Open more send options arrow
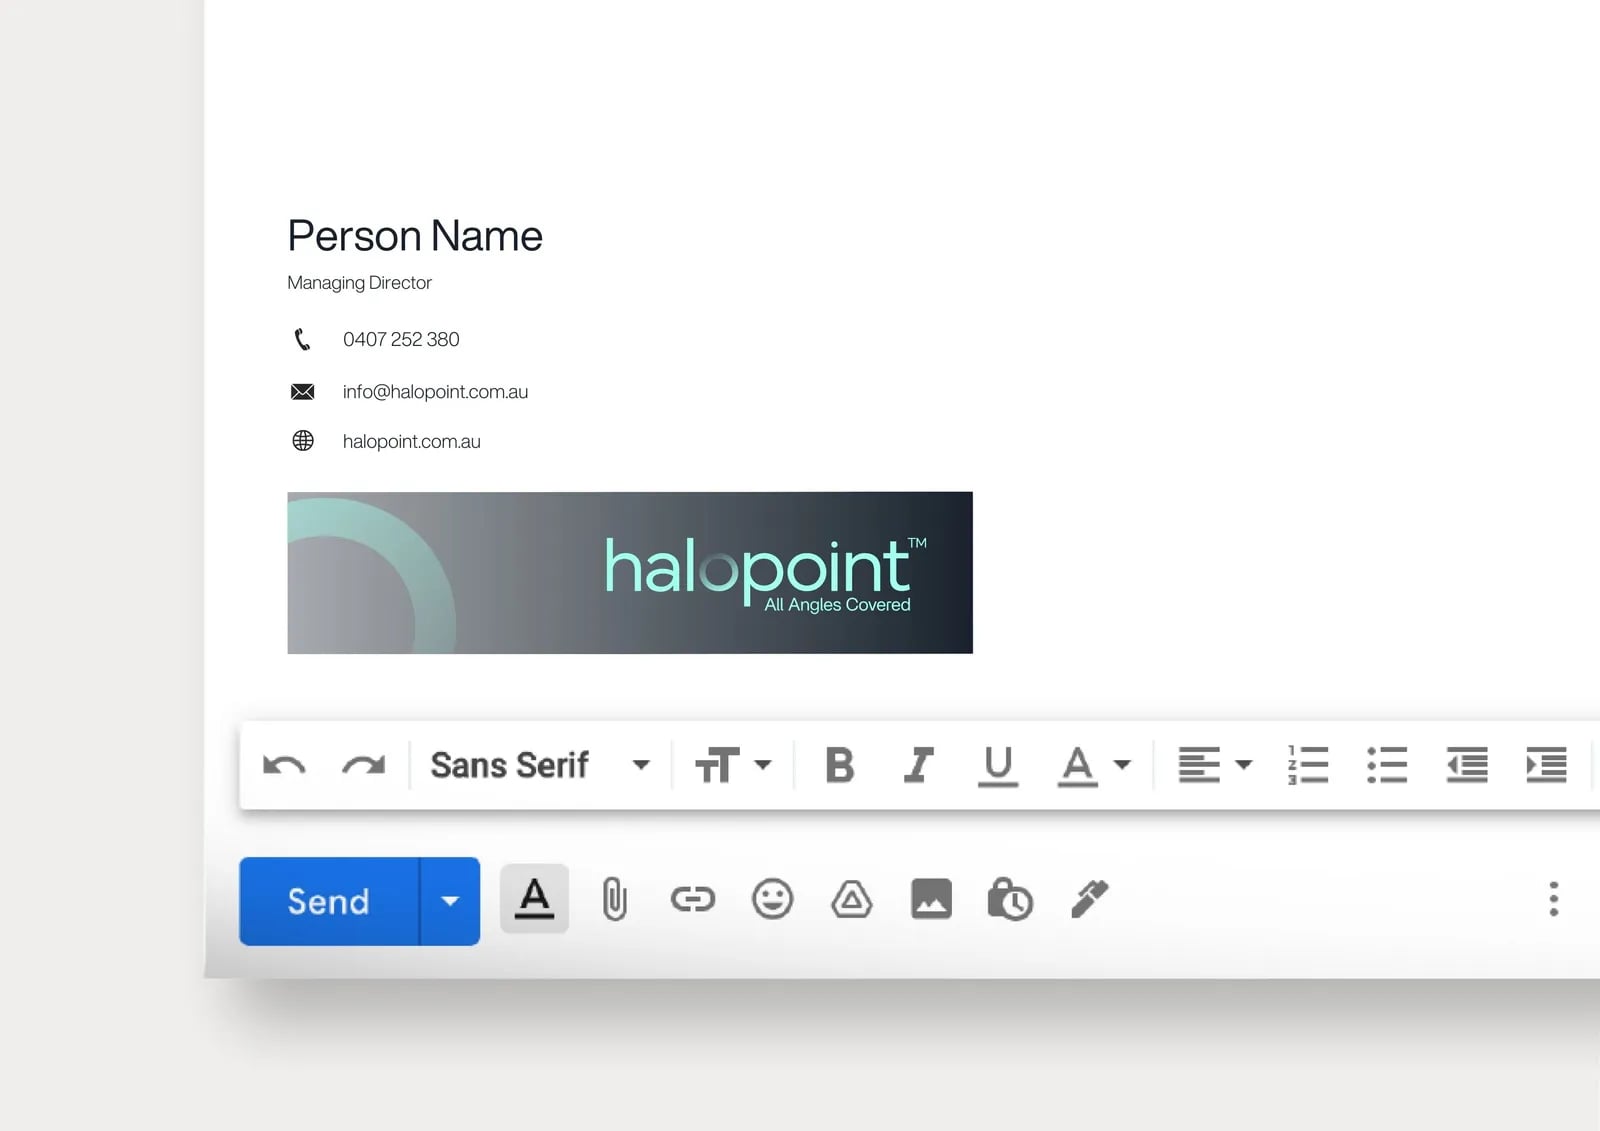The height and width of the screenshot is (1131, 1600). (450, 901)
